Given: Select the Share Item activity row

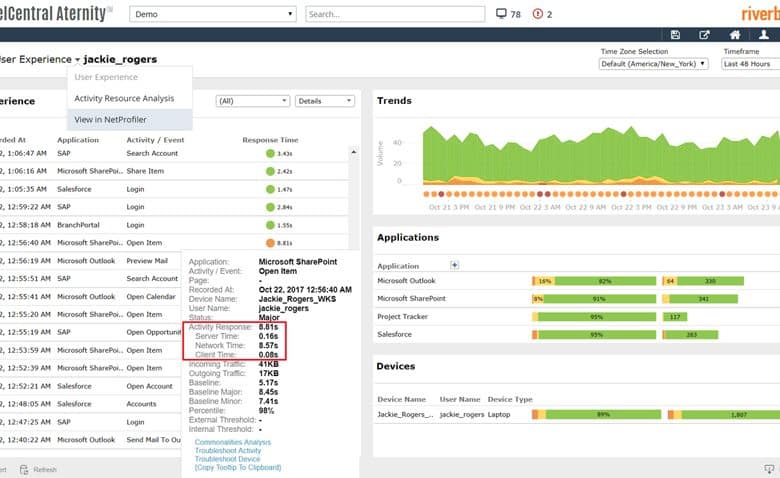Looking at the screenshot, I should [x=174, y=171].
